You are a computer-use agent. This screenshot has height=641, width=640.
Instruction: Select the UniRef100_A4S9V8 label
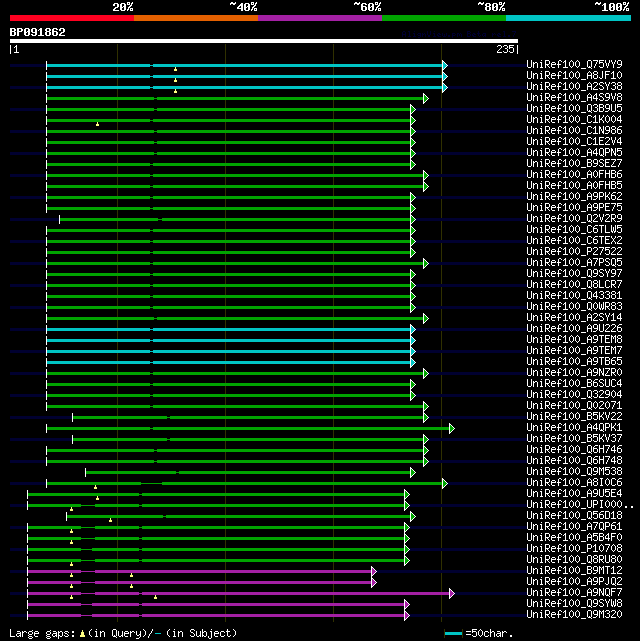(x=574, y=98)
